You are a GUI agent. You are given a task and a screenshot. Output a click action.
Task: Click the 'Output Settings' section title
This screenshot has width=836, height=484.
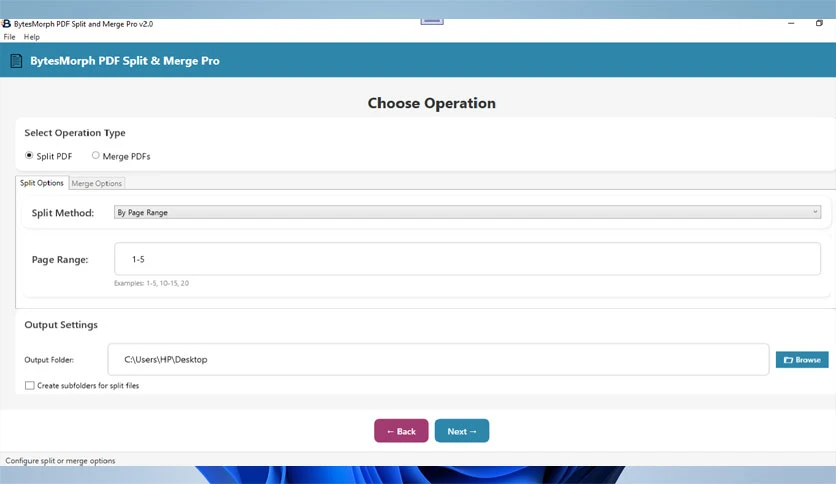point(61,325)
